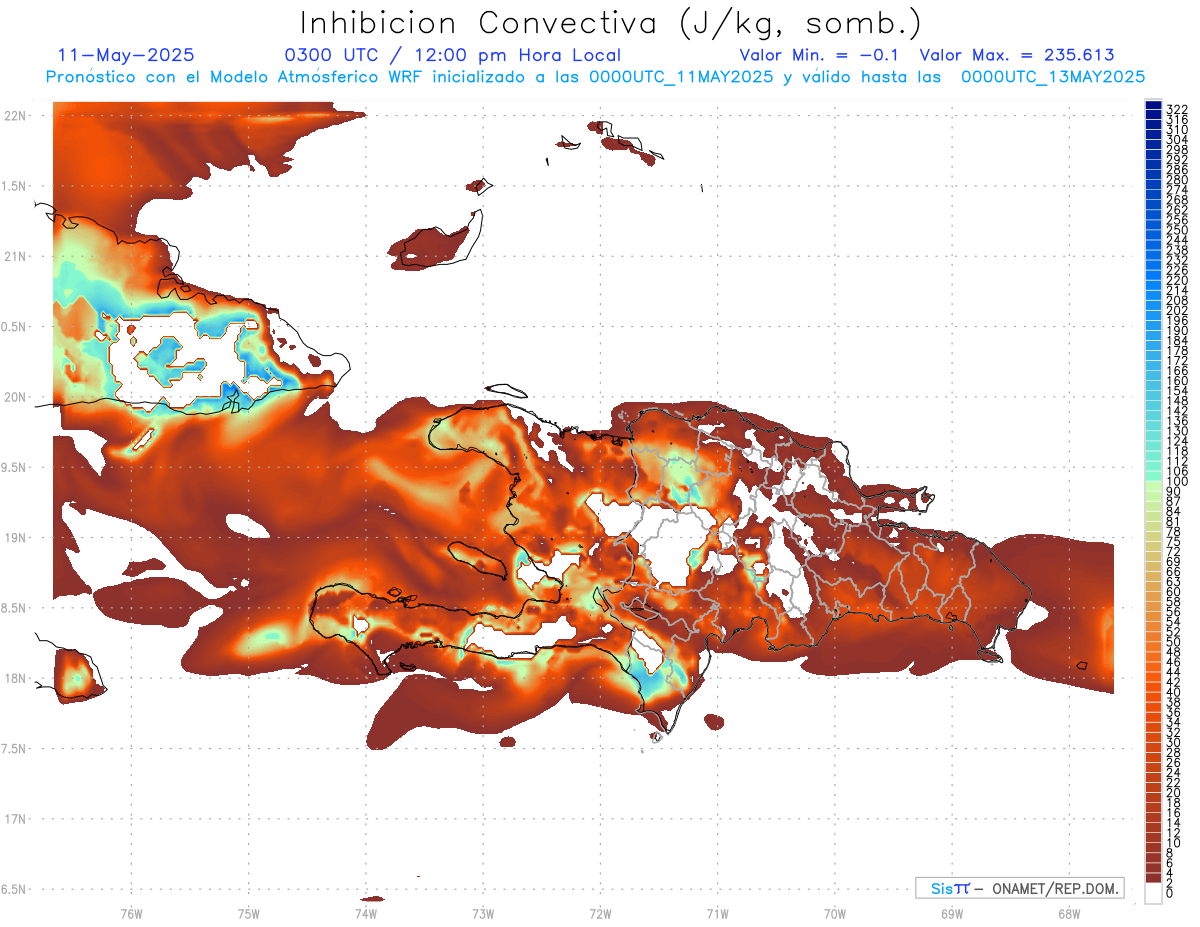Click the colorbar value '100'
This screenshot has width=1200, height=927.
click(x=1176, y=482)
